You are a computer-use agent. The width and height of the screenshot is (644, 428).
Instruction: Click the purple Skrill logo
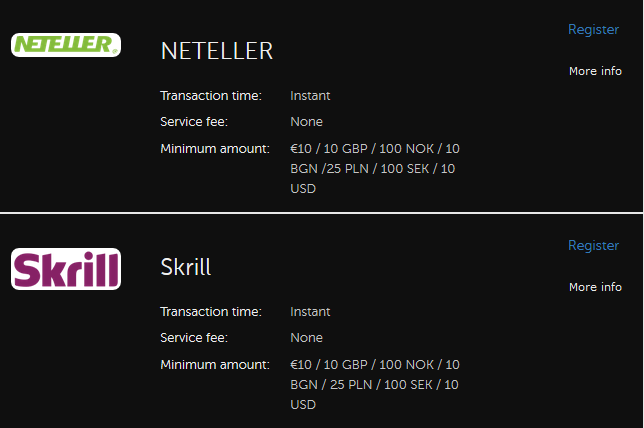[66, 269]
